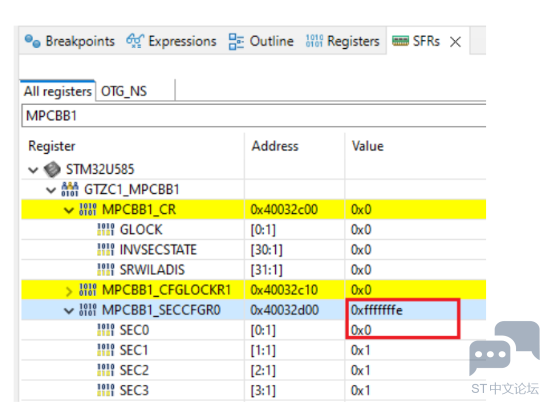
Task: Click the MPCBB1_CR register icon
Action: tap(88, 210)
